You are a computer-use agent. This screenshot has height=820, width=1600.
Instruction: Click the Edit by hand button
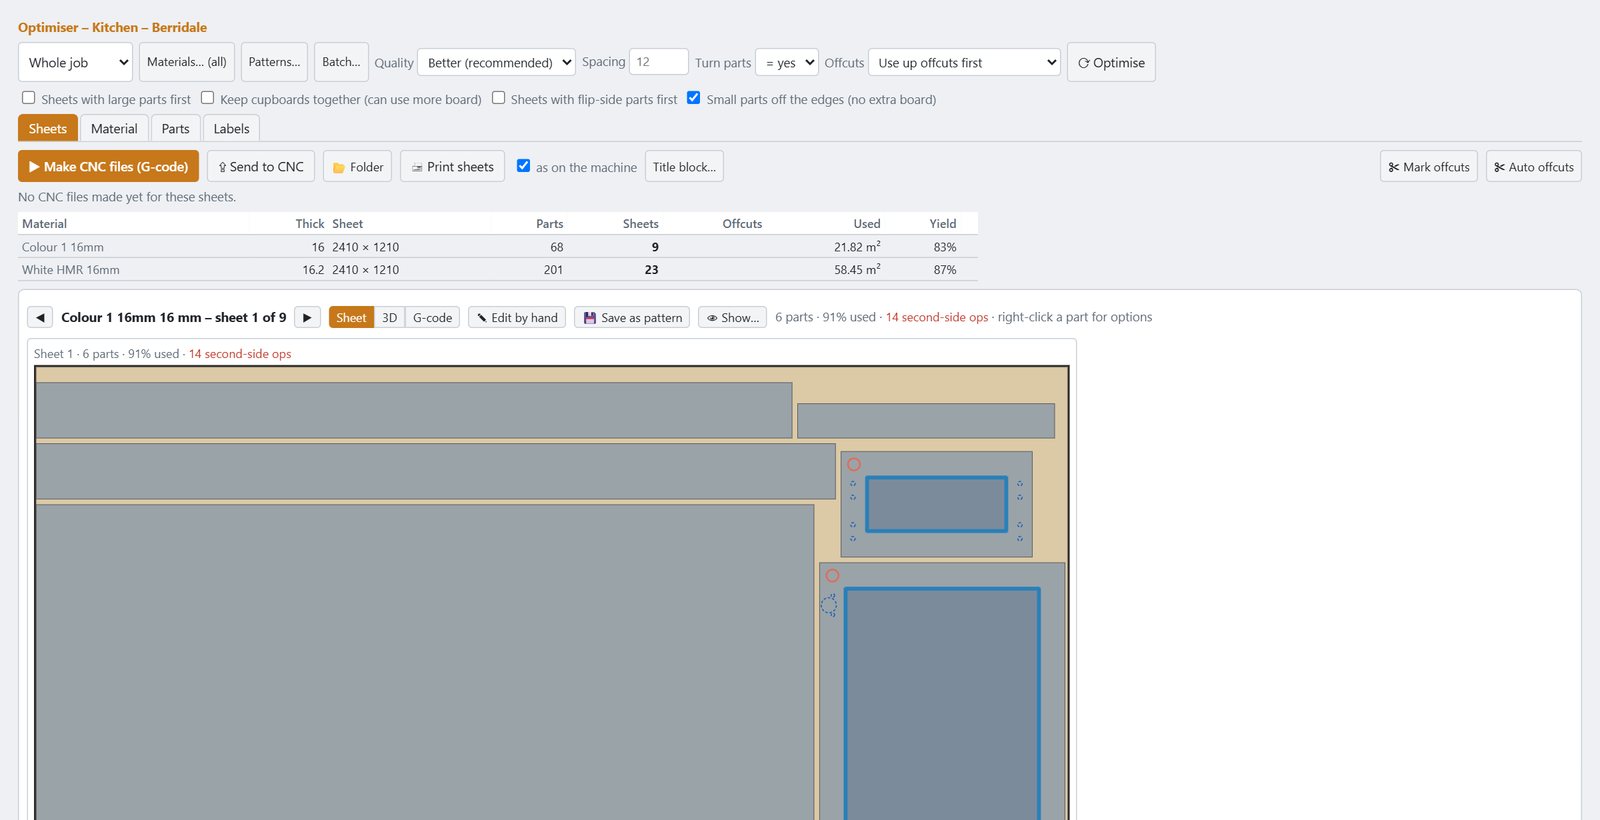click(x=517, y=317)
